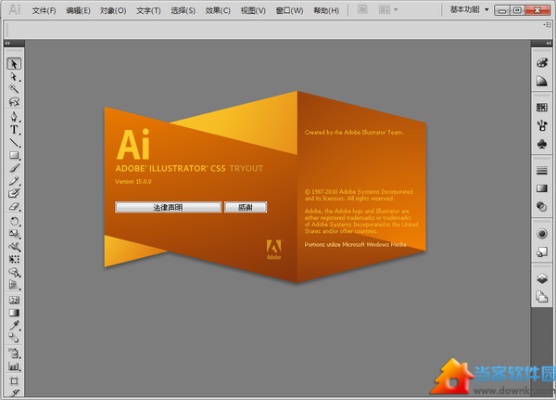Open the Arrange Documents dropdown

388,10
